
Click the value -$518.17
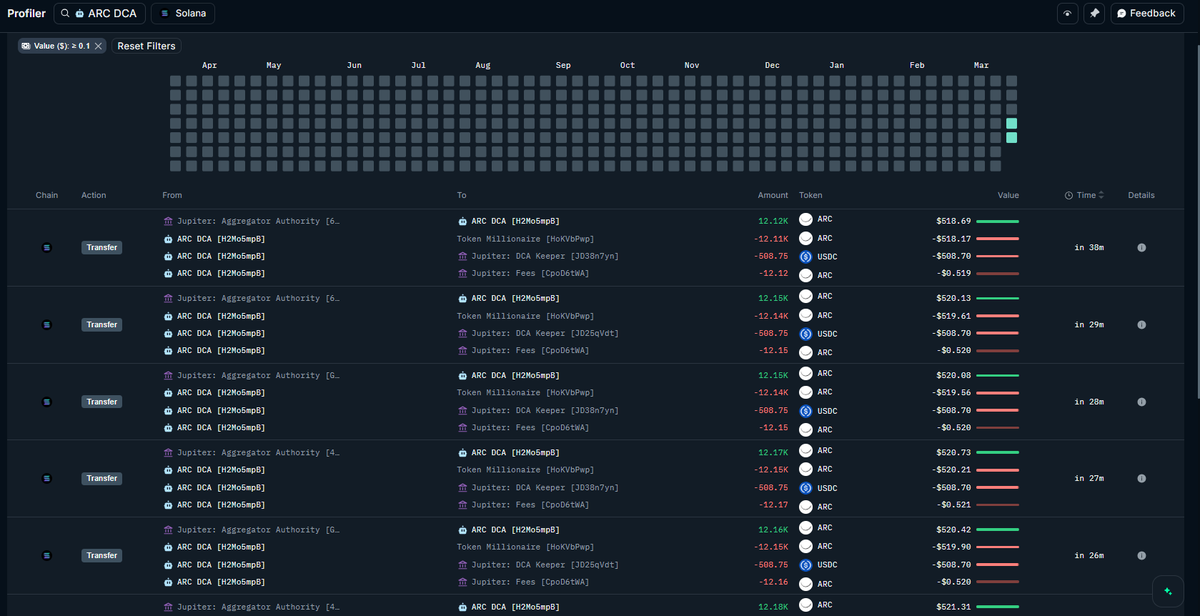click(950, 238)
